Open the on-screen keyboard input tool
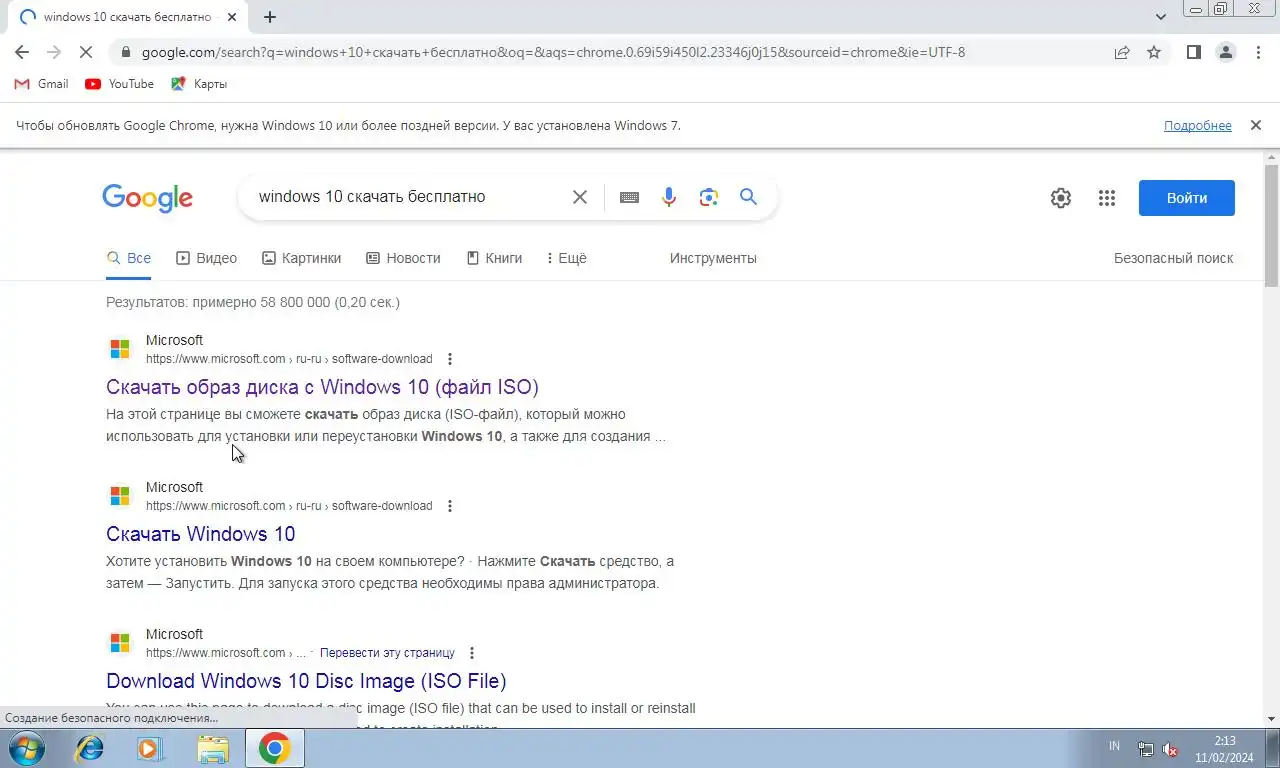The height and width of the screenshot is (768, 1280). coord(629,197)
